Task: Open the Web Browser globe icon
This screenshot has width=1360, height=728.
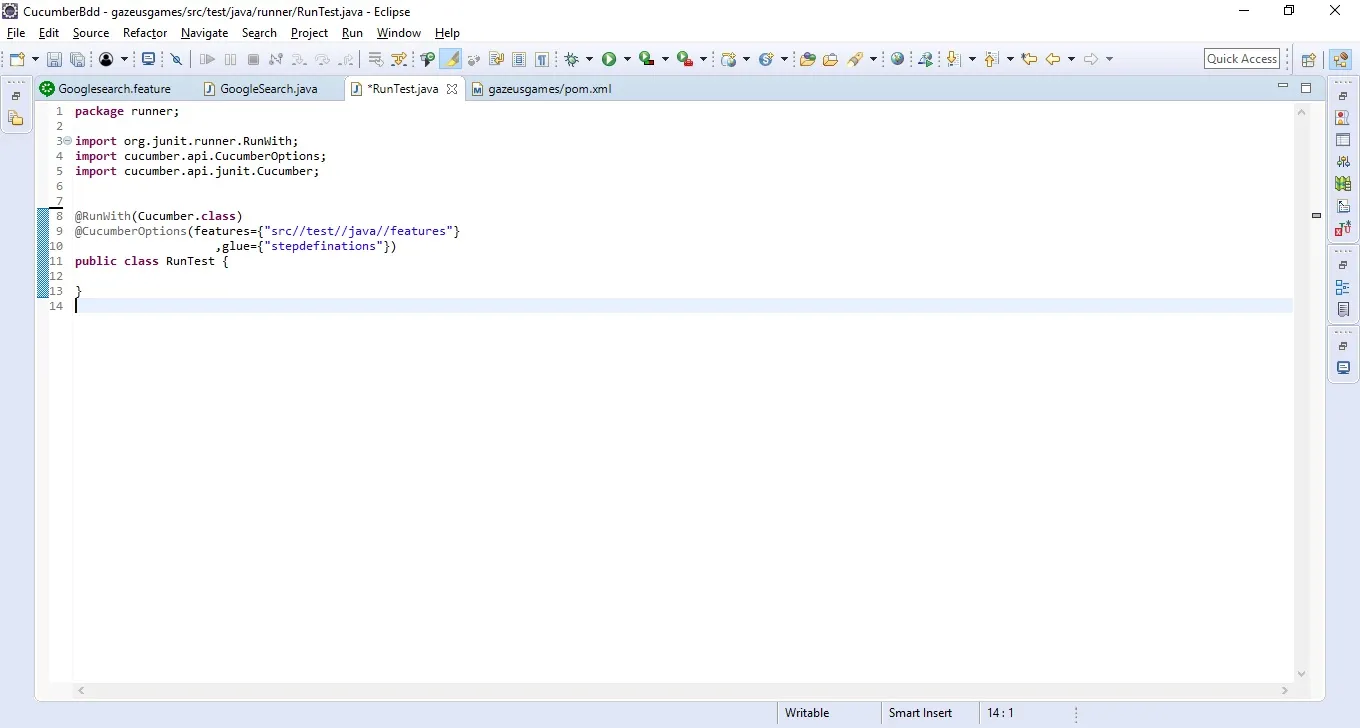Action: pyautogui.click(x=898, y=59)
